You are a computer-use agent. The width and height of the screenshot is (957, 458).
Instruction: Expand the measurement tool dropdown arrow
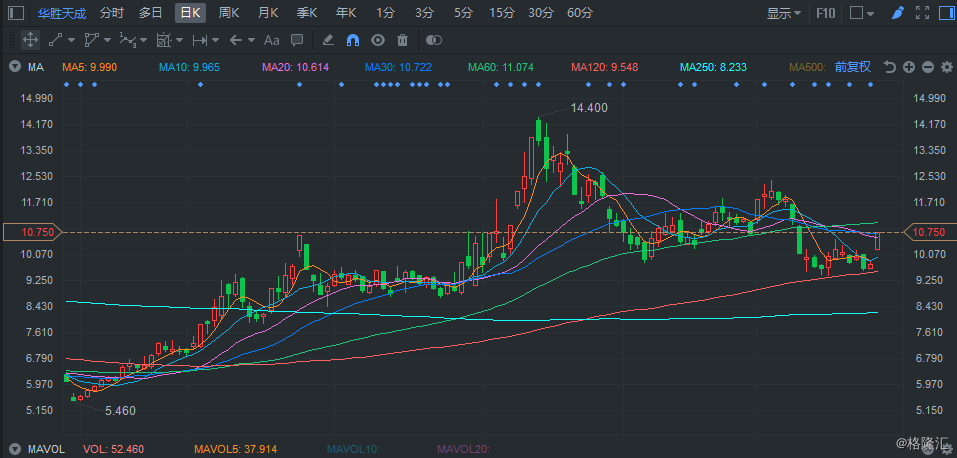(x=179, y=40)
